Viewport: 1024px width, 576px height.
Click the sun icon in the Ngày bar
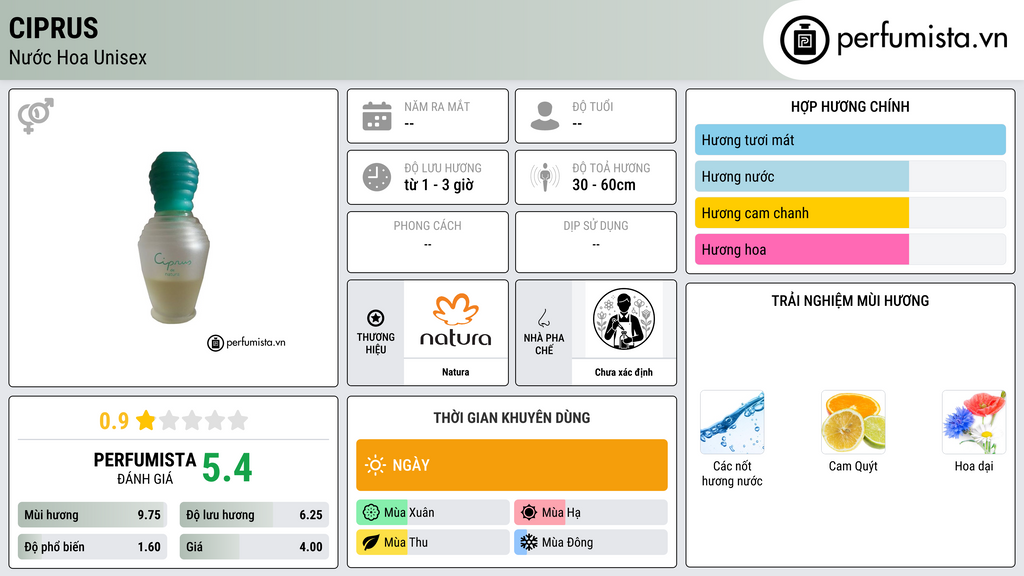375,465
